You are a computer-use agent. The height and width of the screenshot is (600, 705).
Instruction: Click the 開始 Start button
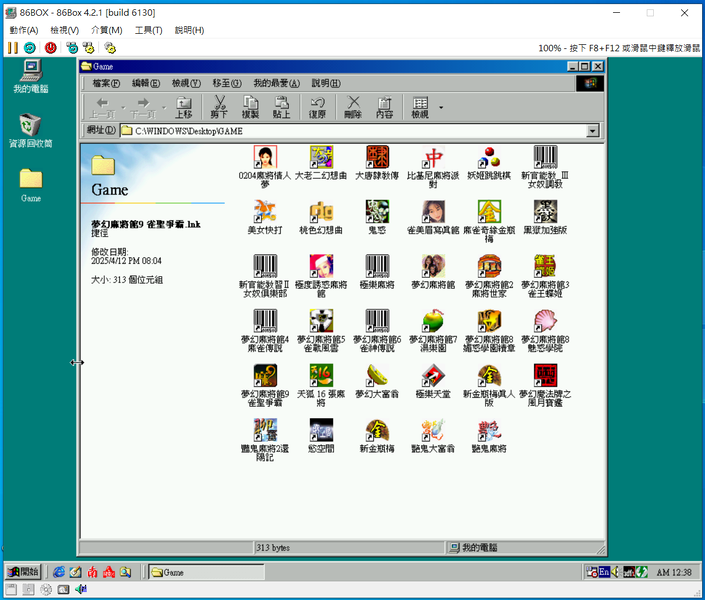[23, 572]
